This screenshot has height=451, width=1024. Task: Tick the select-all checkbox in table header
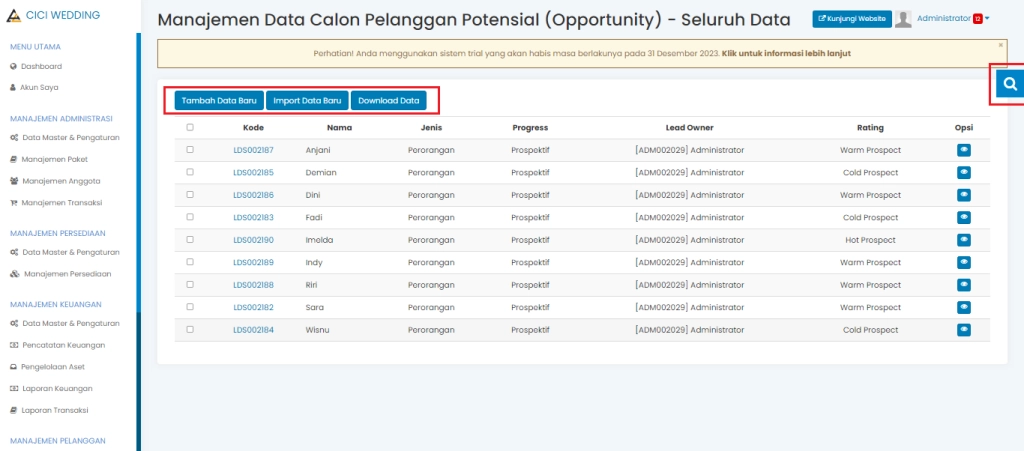tap(190, 127)
